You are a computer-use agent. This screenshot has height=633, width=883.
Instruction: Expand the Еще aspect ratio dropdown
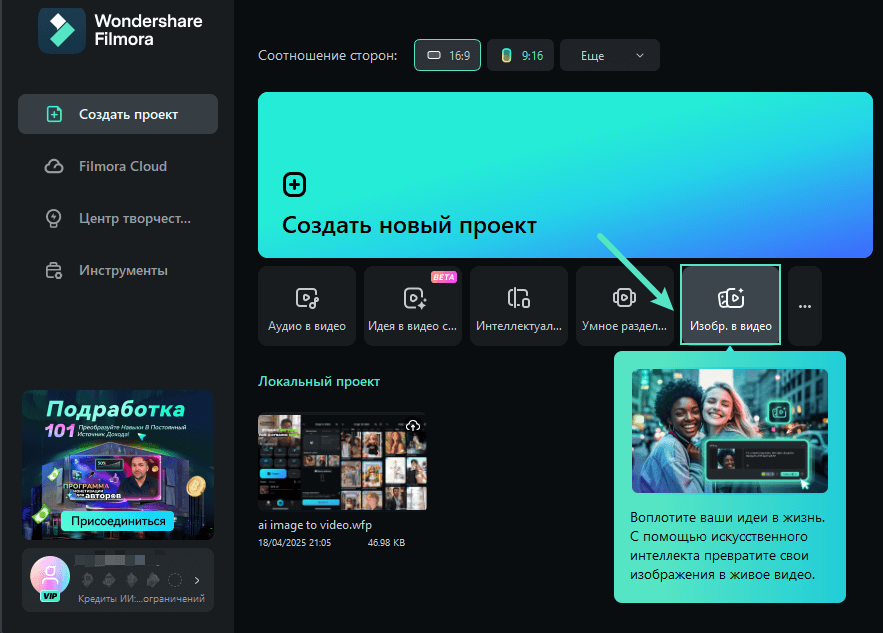(610, 55)
